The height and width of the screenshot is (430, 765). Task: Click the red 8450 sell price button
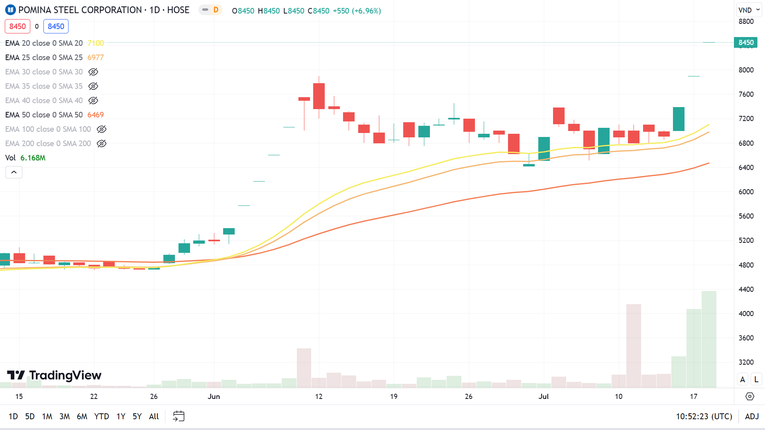coord(18,26)
